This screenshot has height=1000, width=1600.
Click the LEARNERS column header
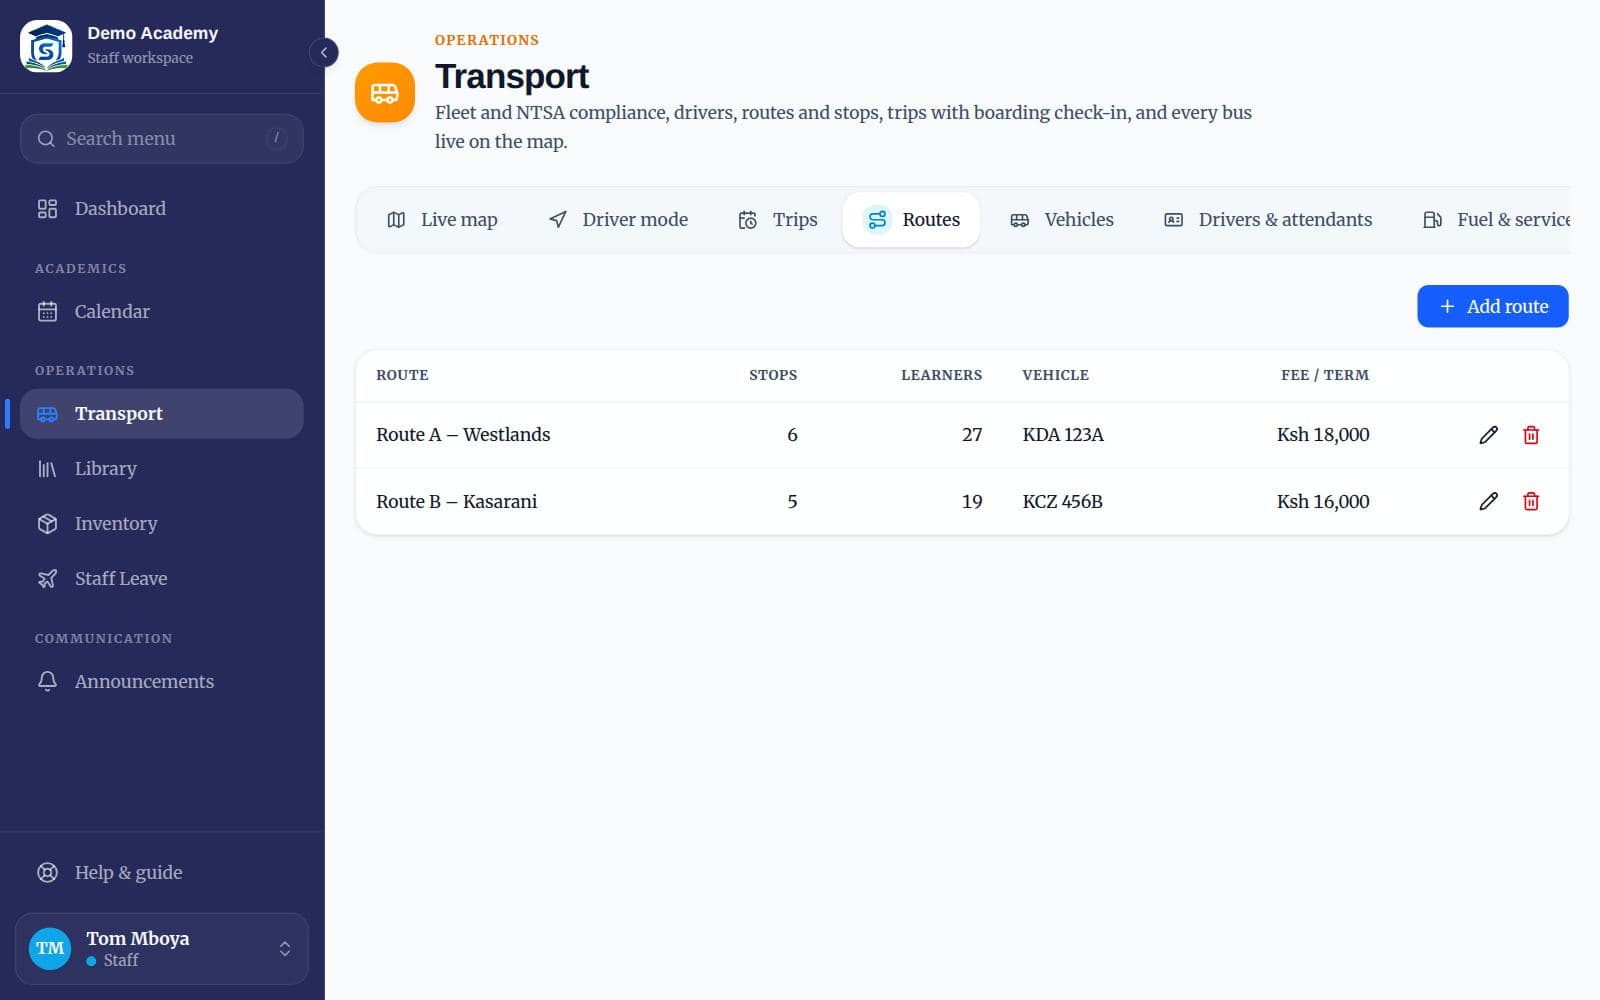click(x=941, y=375)
